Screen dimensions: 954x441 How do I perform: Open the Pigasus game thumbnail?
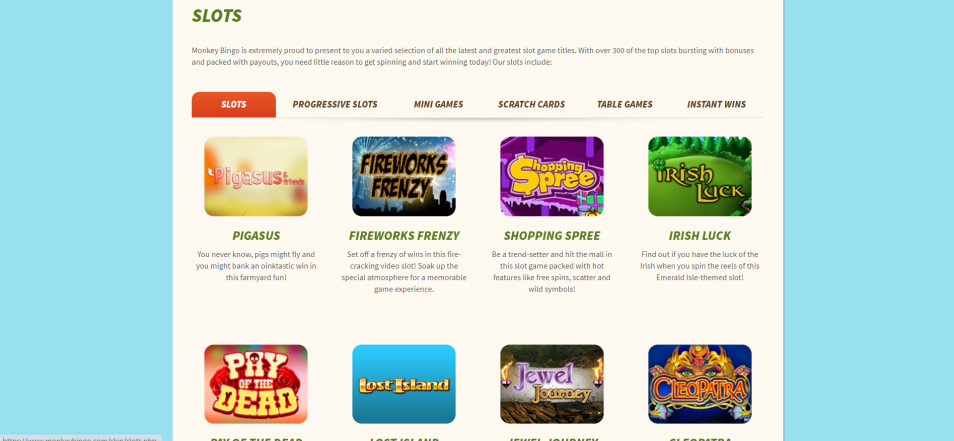[256, 176]
